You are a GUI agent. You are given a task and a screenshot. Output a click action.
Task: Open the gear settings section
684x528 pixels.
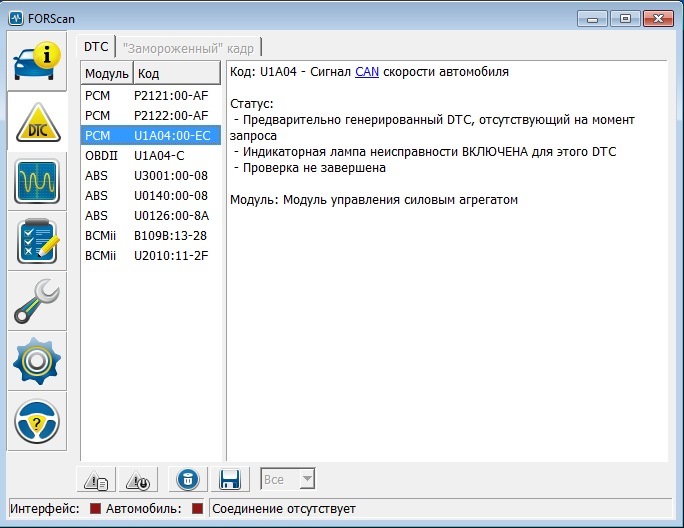[37, 361]
